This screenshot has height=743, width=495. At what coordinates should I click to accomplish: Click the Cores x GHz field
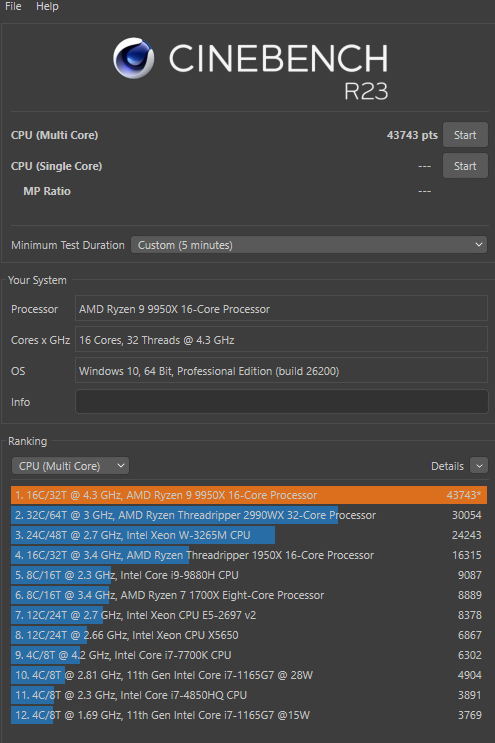281,340
